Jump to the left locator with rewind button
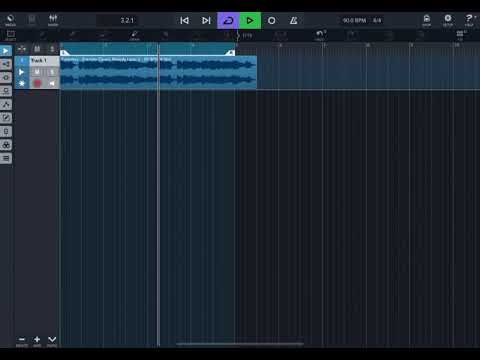The image size is (480, 360). [184, 21]
